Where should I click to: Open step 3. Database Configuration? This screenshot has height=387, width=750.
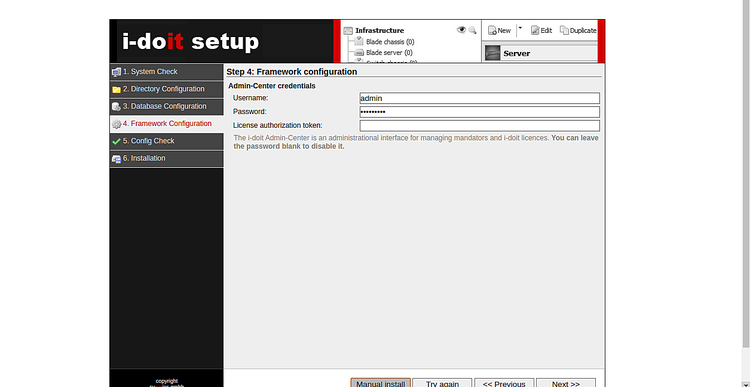click(166, 107)
